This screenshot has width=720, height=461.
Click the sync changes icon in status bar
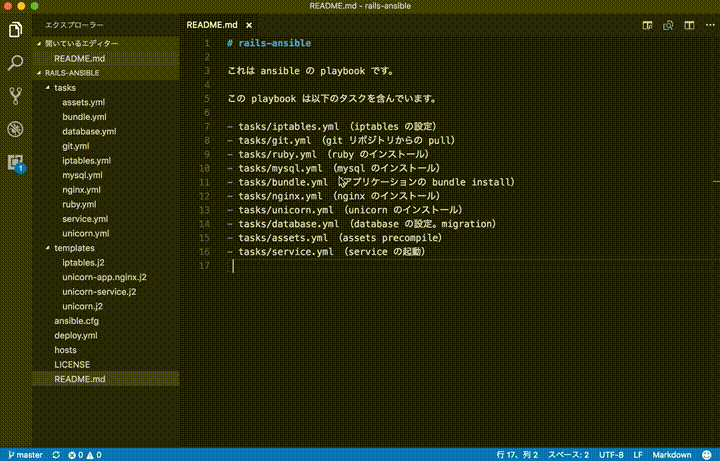(56, 455)
